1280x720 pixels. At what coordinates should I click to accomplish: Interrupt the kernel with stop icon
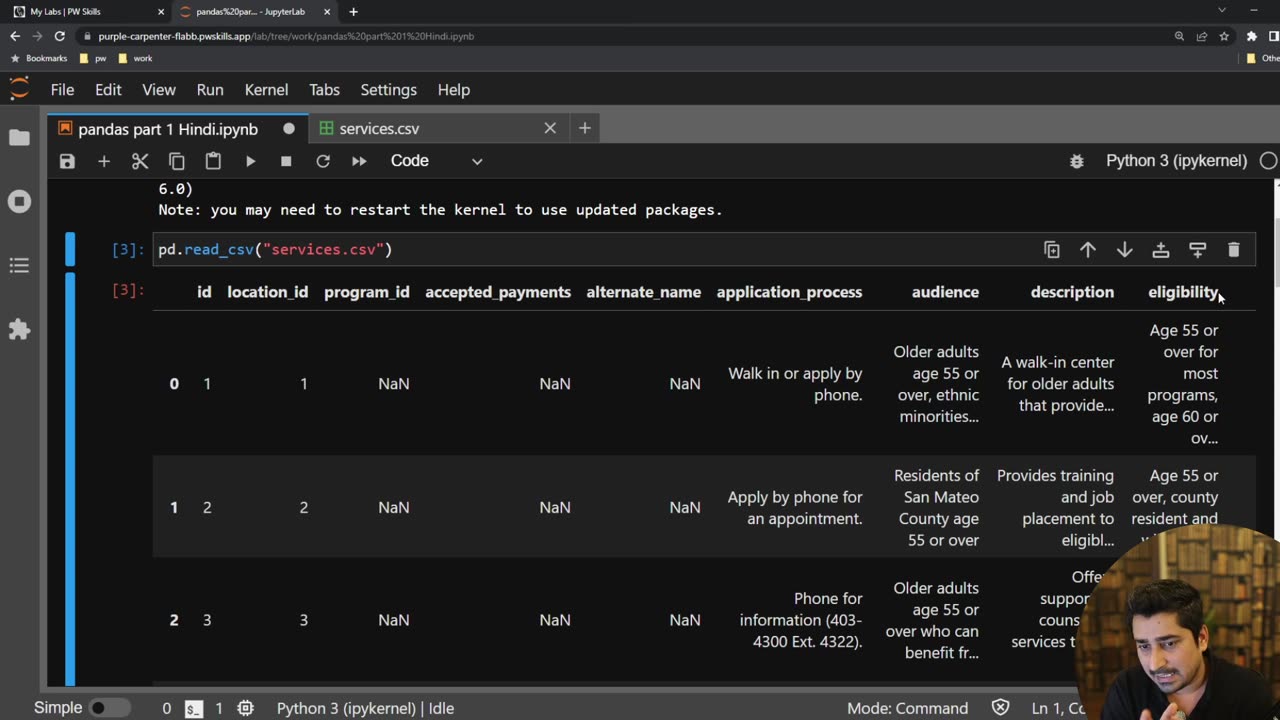[x=286, y=161]
